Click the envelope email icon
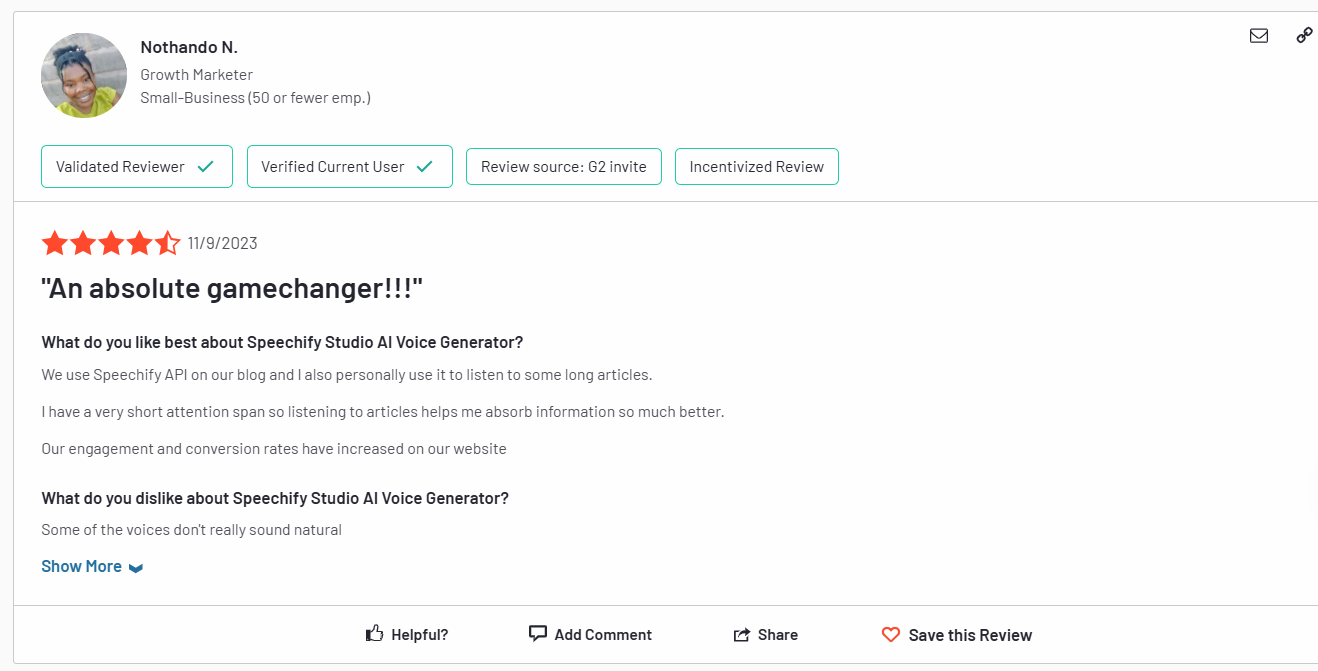This screenshot has height=671, width=1318. [1259, 36]
